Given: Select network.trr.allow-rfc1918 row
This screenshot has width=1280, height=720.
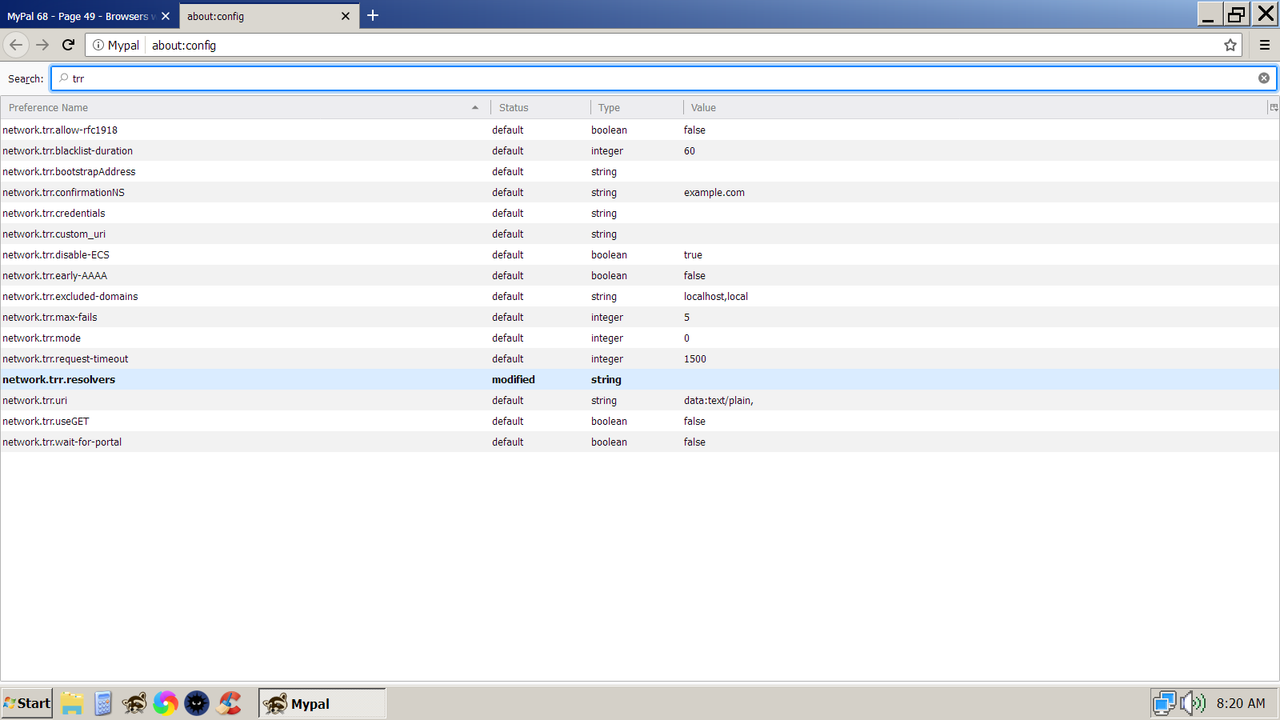Looking at the screenshot, I should pos(640,130).
